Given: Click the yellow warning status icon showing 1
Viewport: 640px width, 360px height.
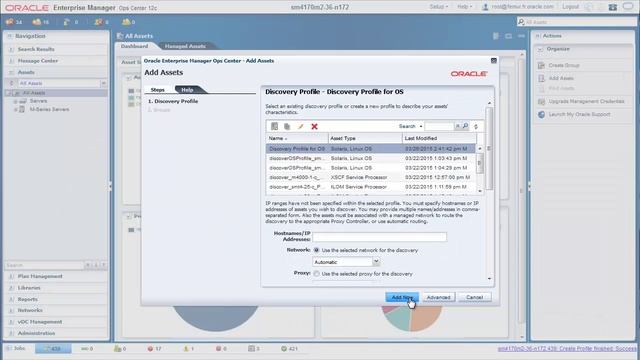Looking at the screenshot, I should 186,349.
